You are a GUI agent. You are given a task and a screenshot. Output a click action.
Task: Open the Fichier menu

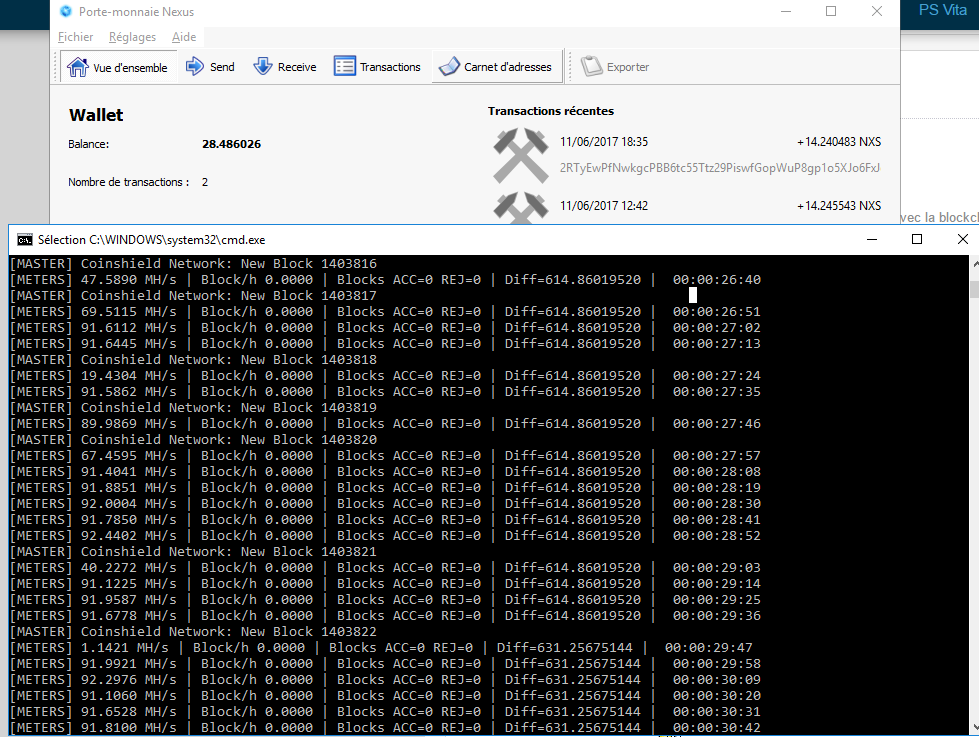tap(75, 37)
